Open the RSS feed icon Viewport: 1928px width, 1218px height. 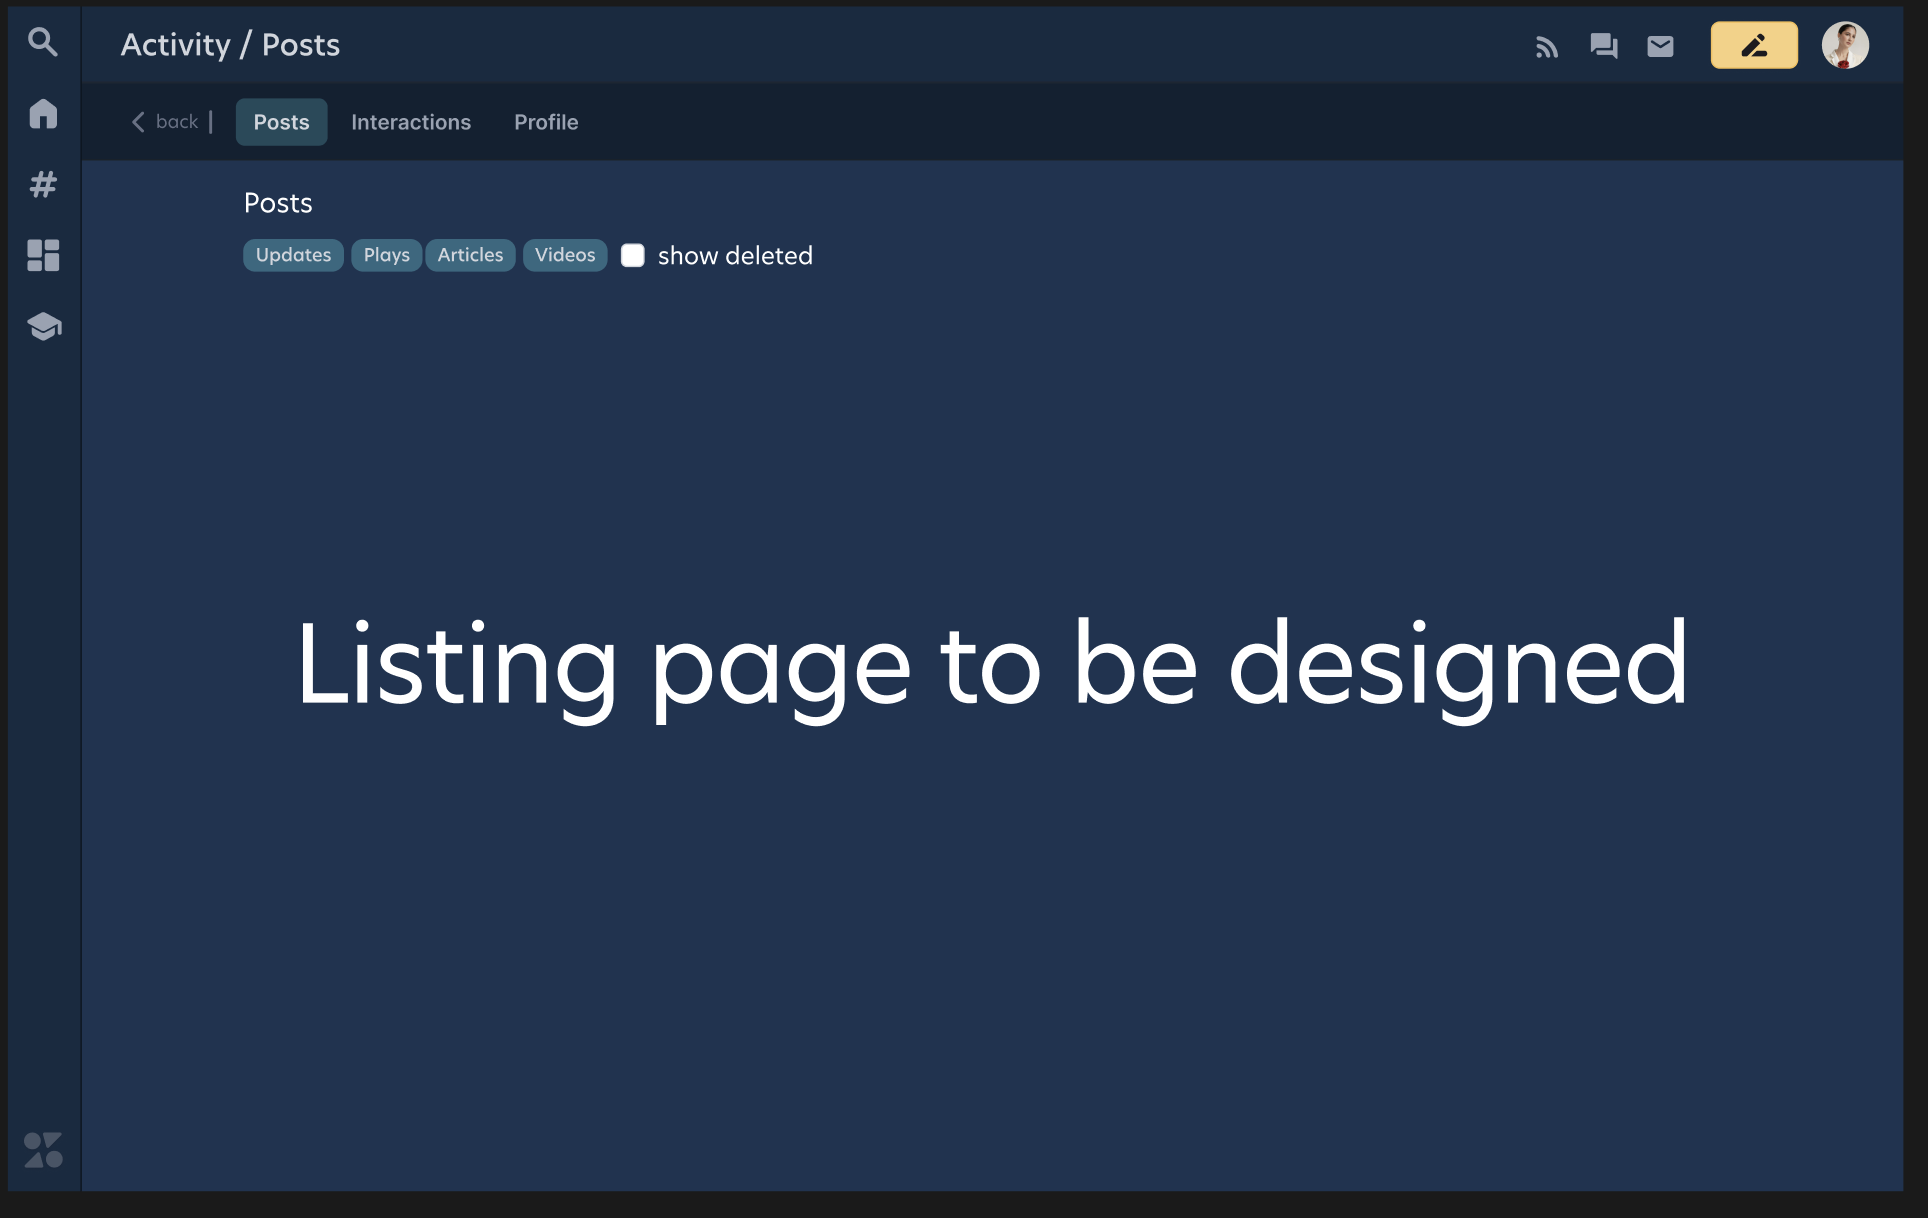(x=1546, y=45)
